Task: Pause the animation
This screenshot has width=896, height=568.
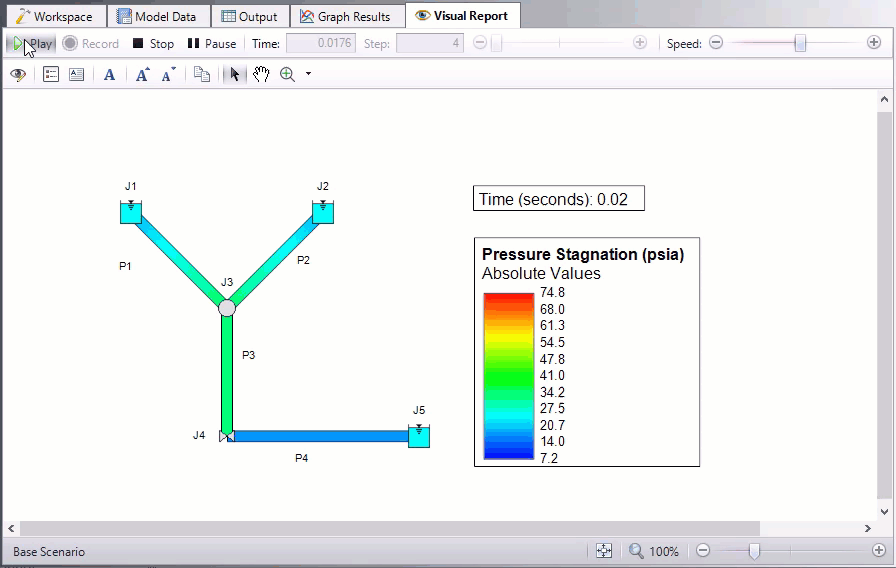Action: 212,43
